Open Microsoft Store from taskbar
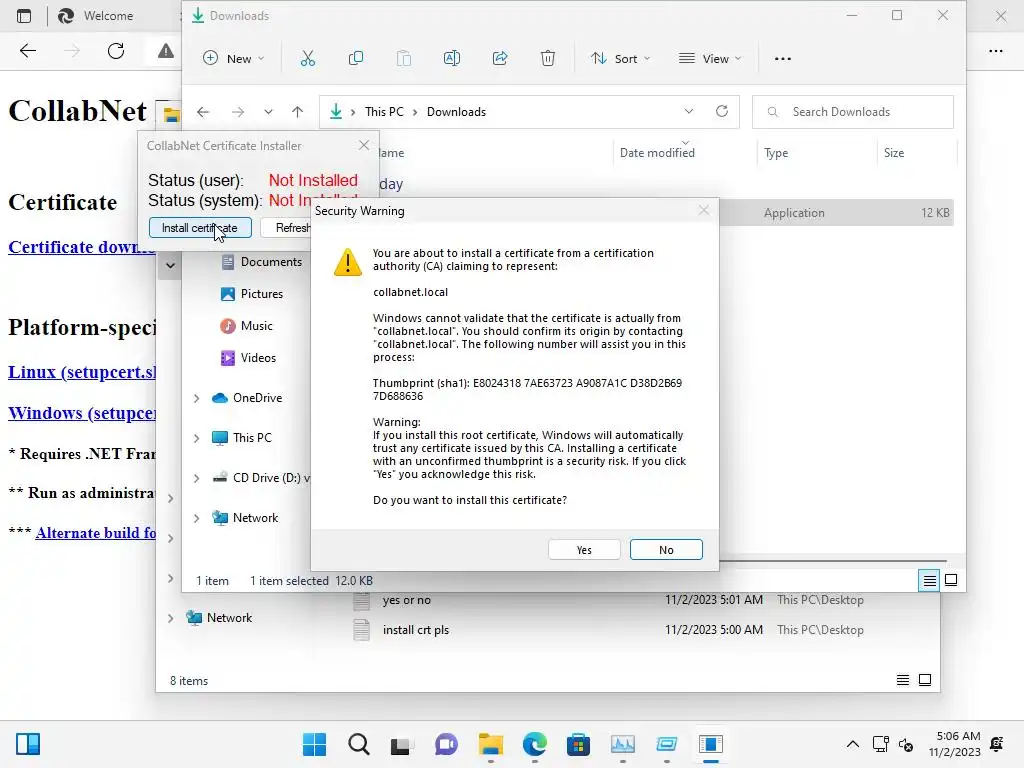This screenshot has width=1024, height=768. click(x=578, y=744)
